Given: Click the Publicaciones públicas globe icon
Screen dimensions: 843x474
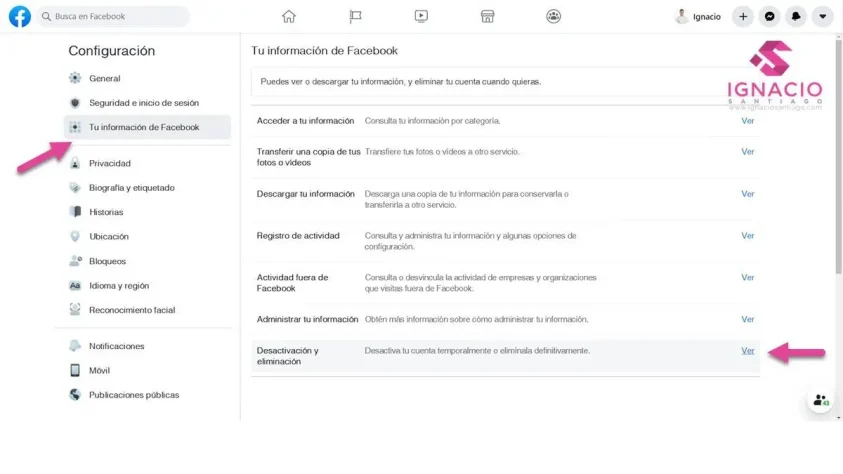Looking at the screenshot, I should (75, 394).
